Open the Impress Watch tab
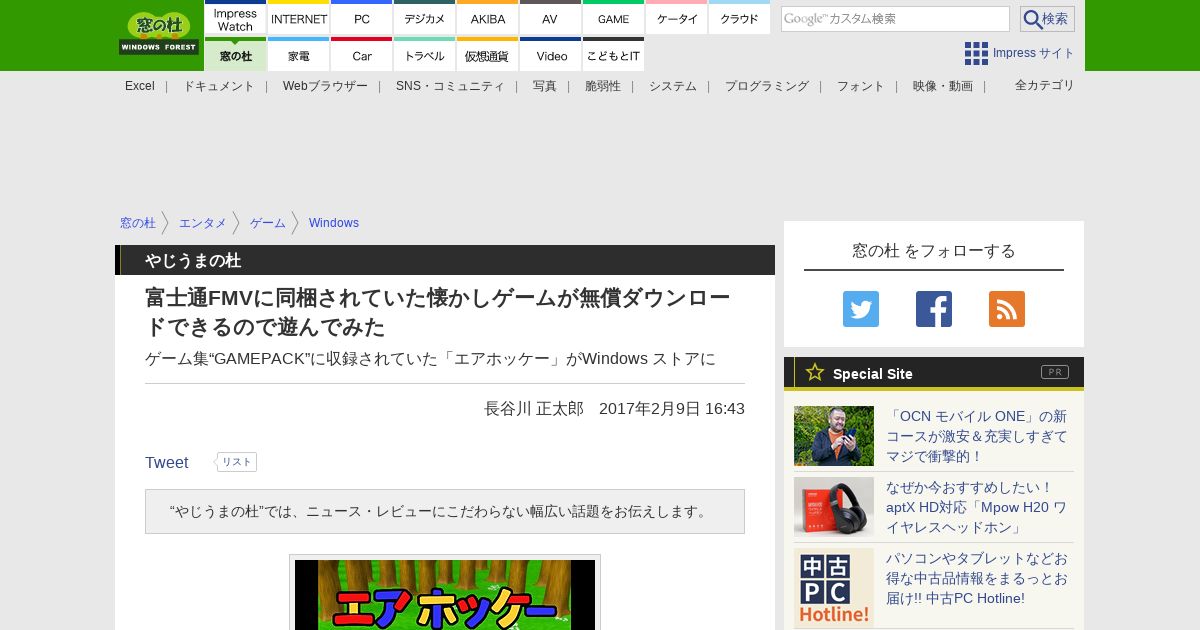1200x630 pixels. point(235,19)
